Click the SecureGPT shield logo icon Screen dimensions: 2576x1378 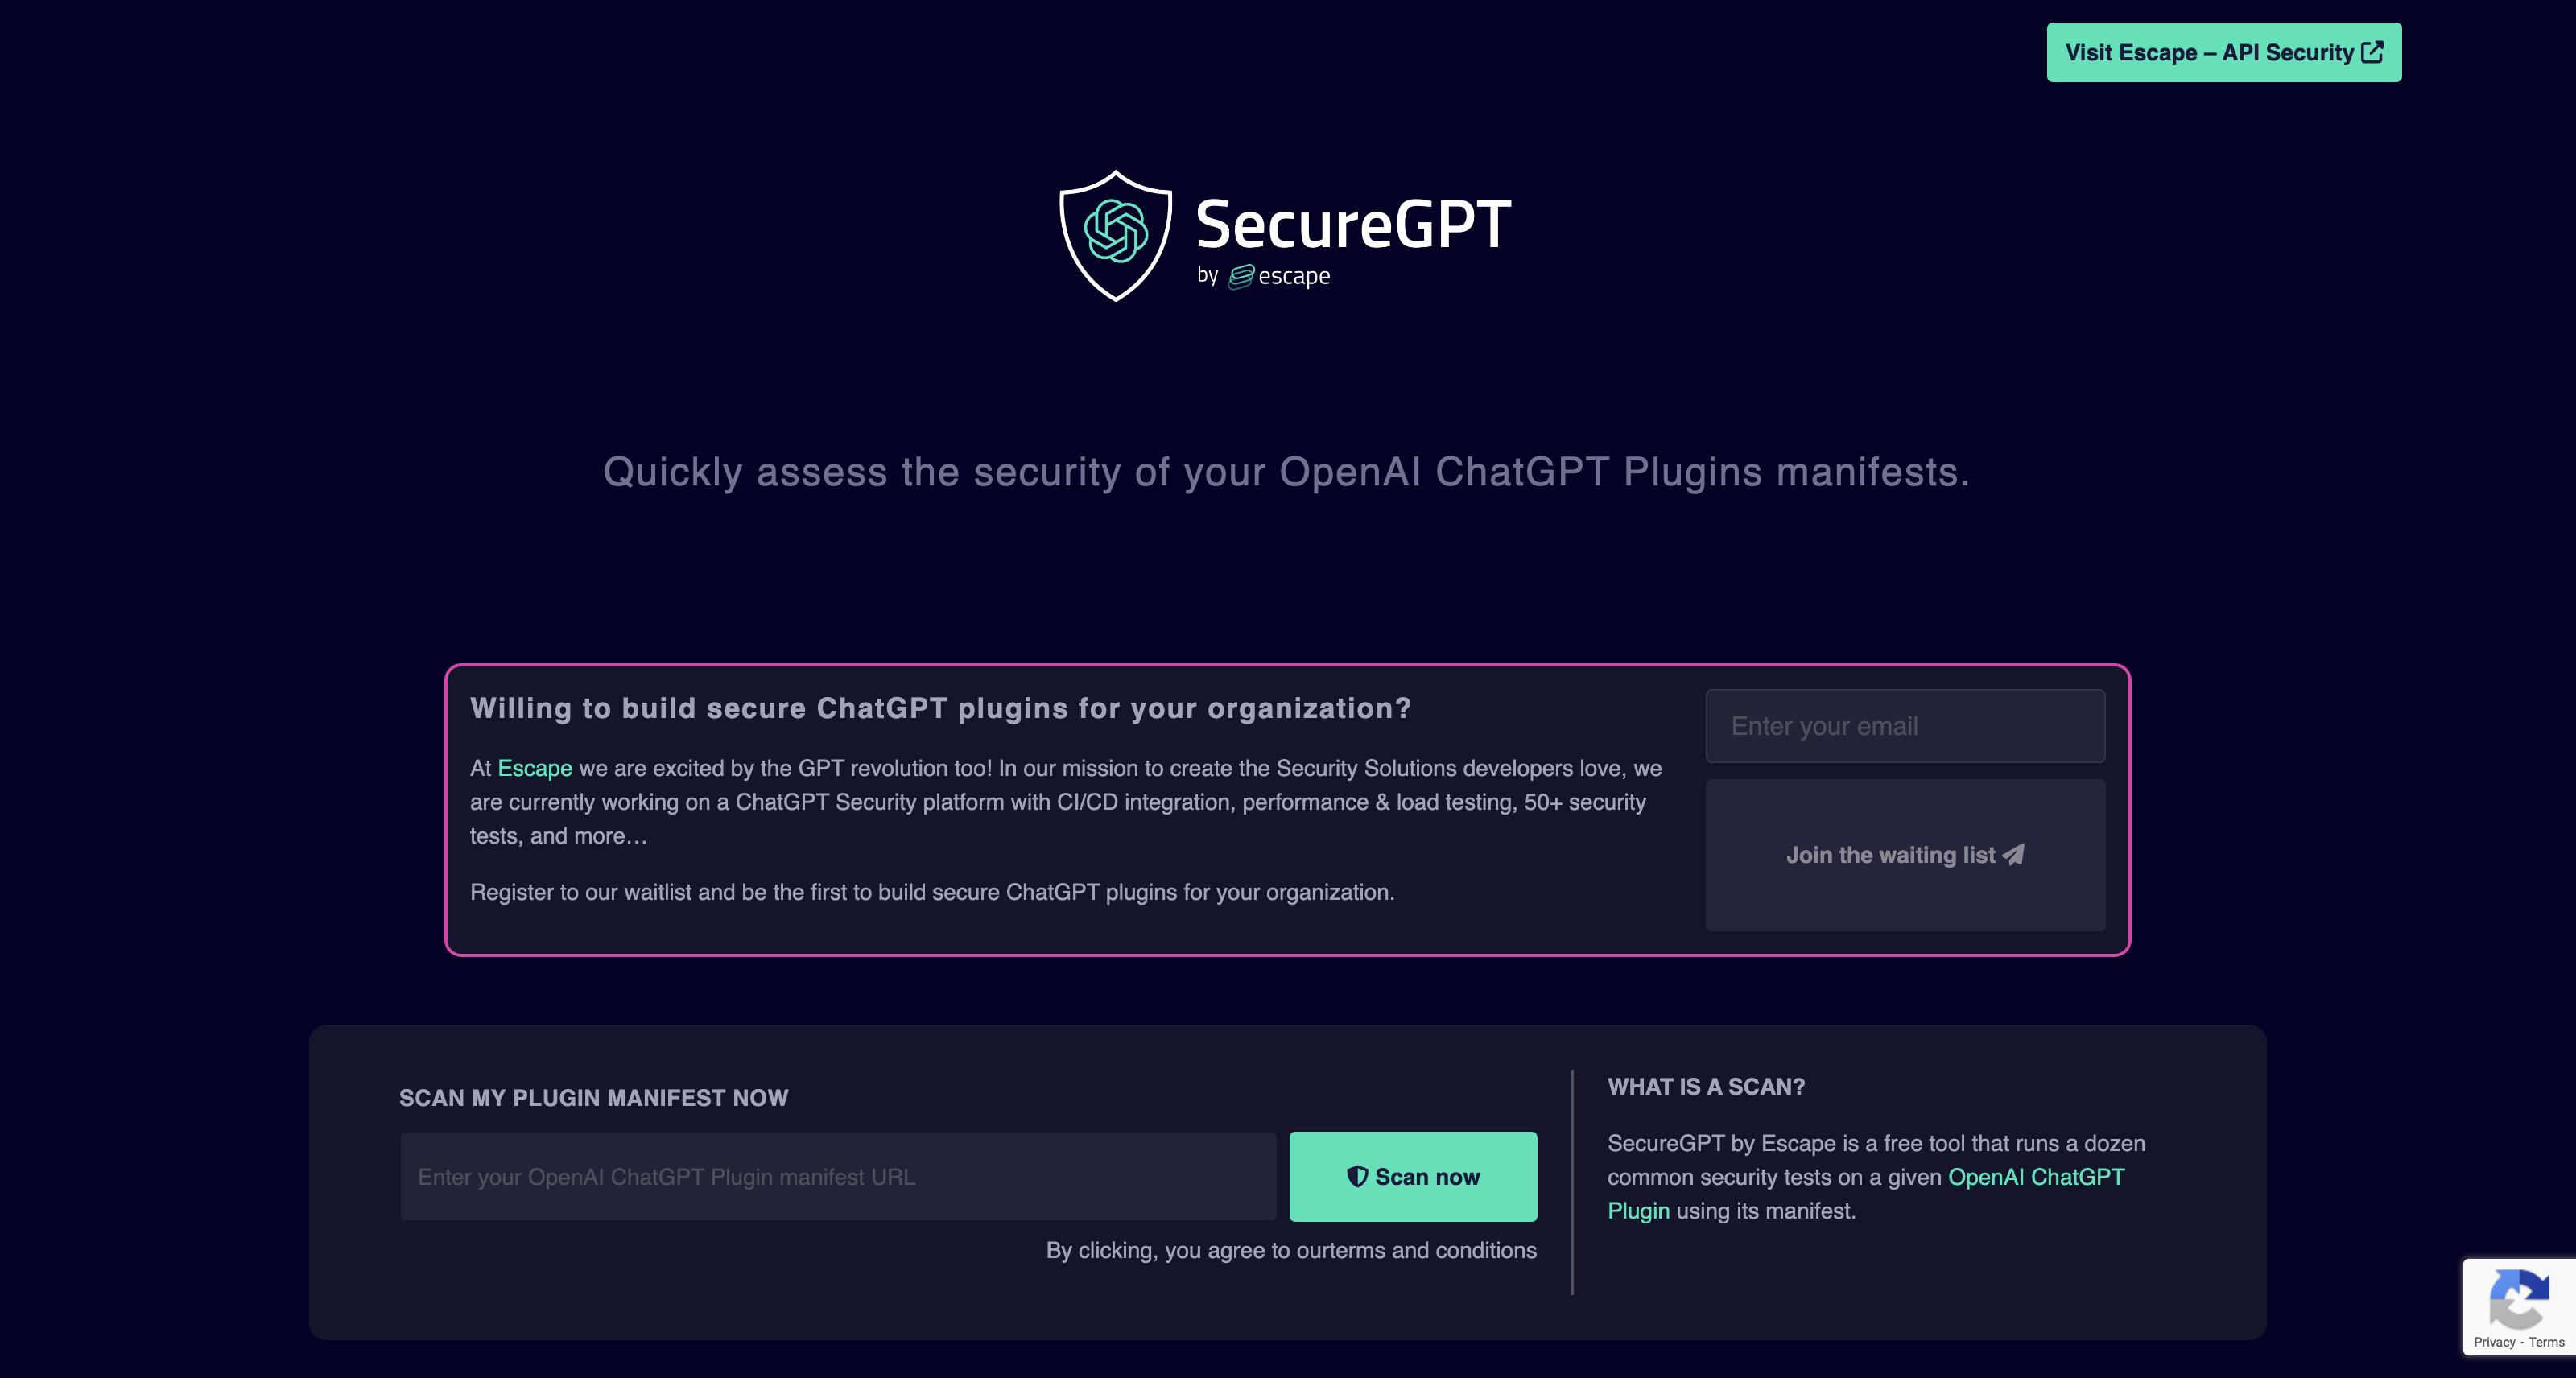click(1115, 235)
